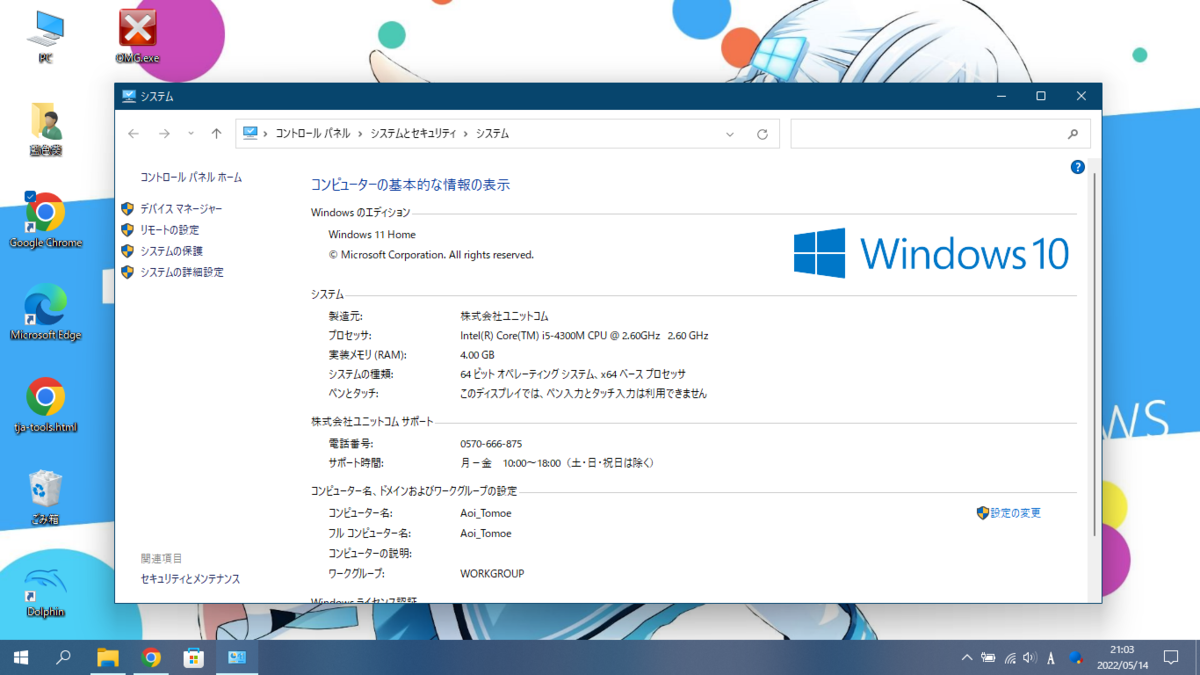Open taskbar search
1200x675 pixels.
pyautogui.click(x=63, y=657)
